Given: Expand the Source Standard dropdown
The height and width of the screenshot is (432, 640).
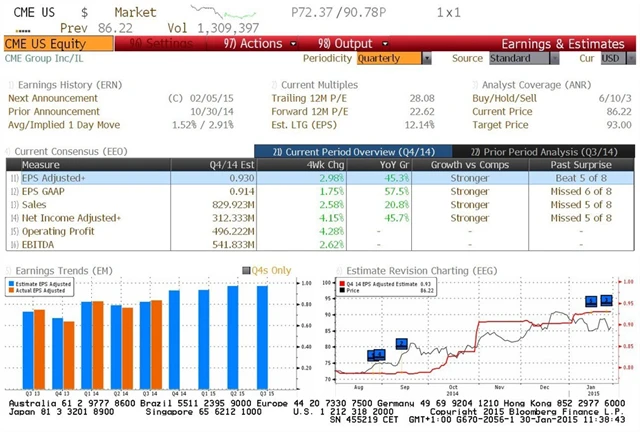Looking at the screenshot, I should click(518, 58).
